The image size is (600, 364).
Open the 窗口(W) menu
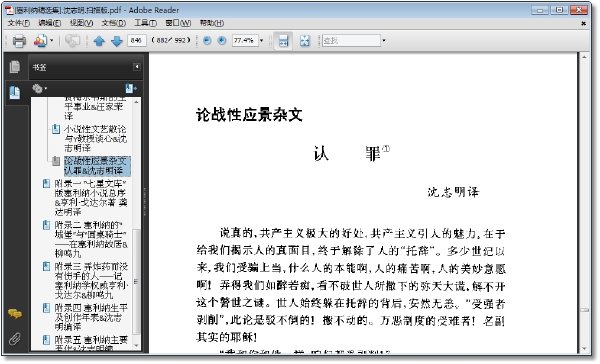coord(178,23)
